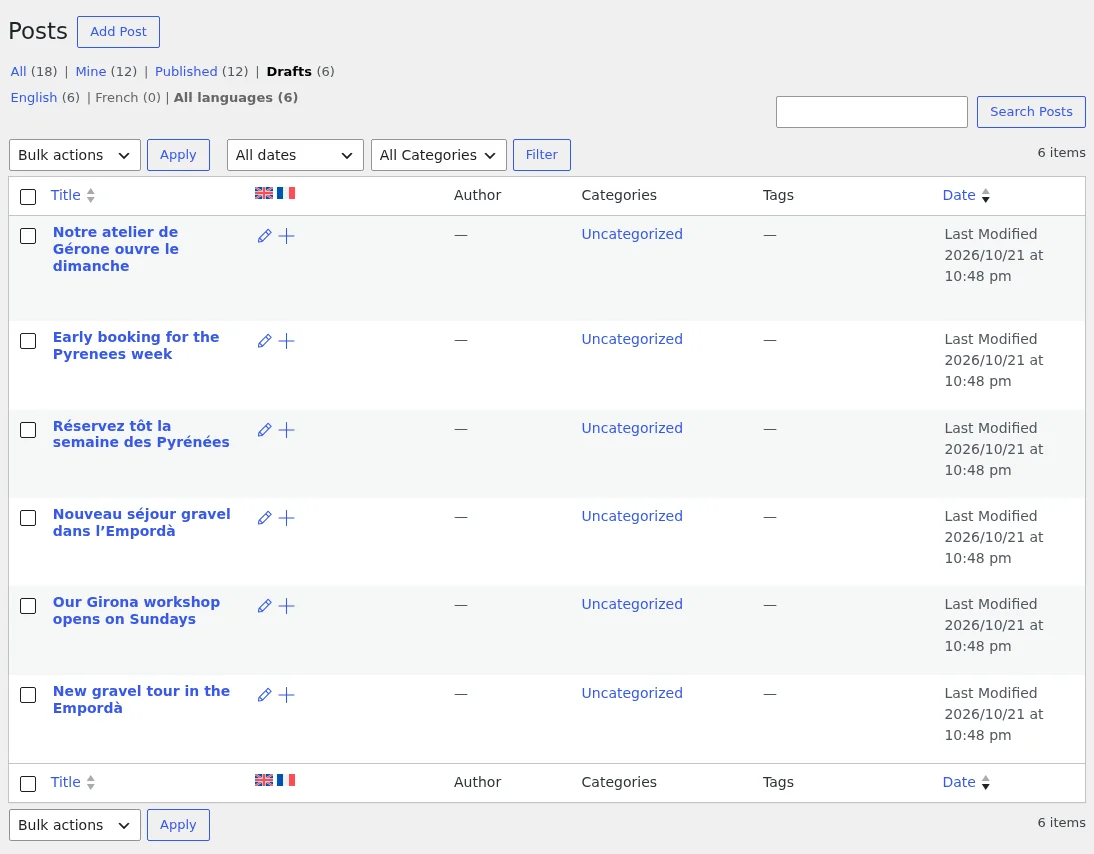Sort by footer Title column link

(66, 782)
